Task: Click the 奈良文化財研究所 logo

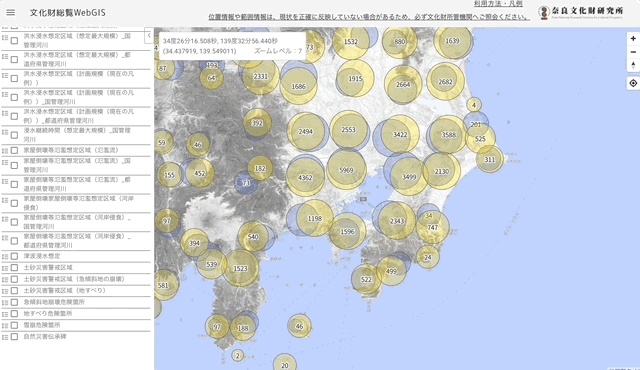Action: pos(581,12)
